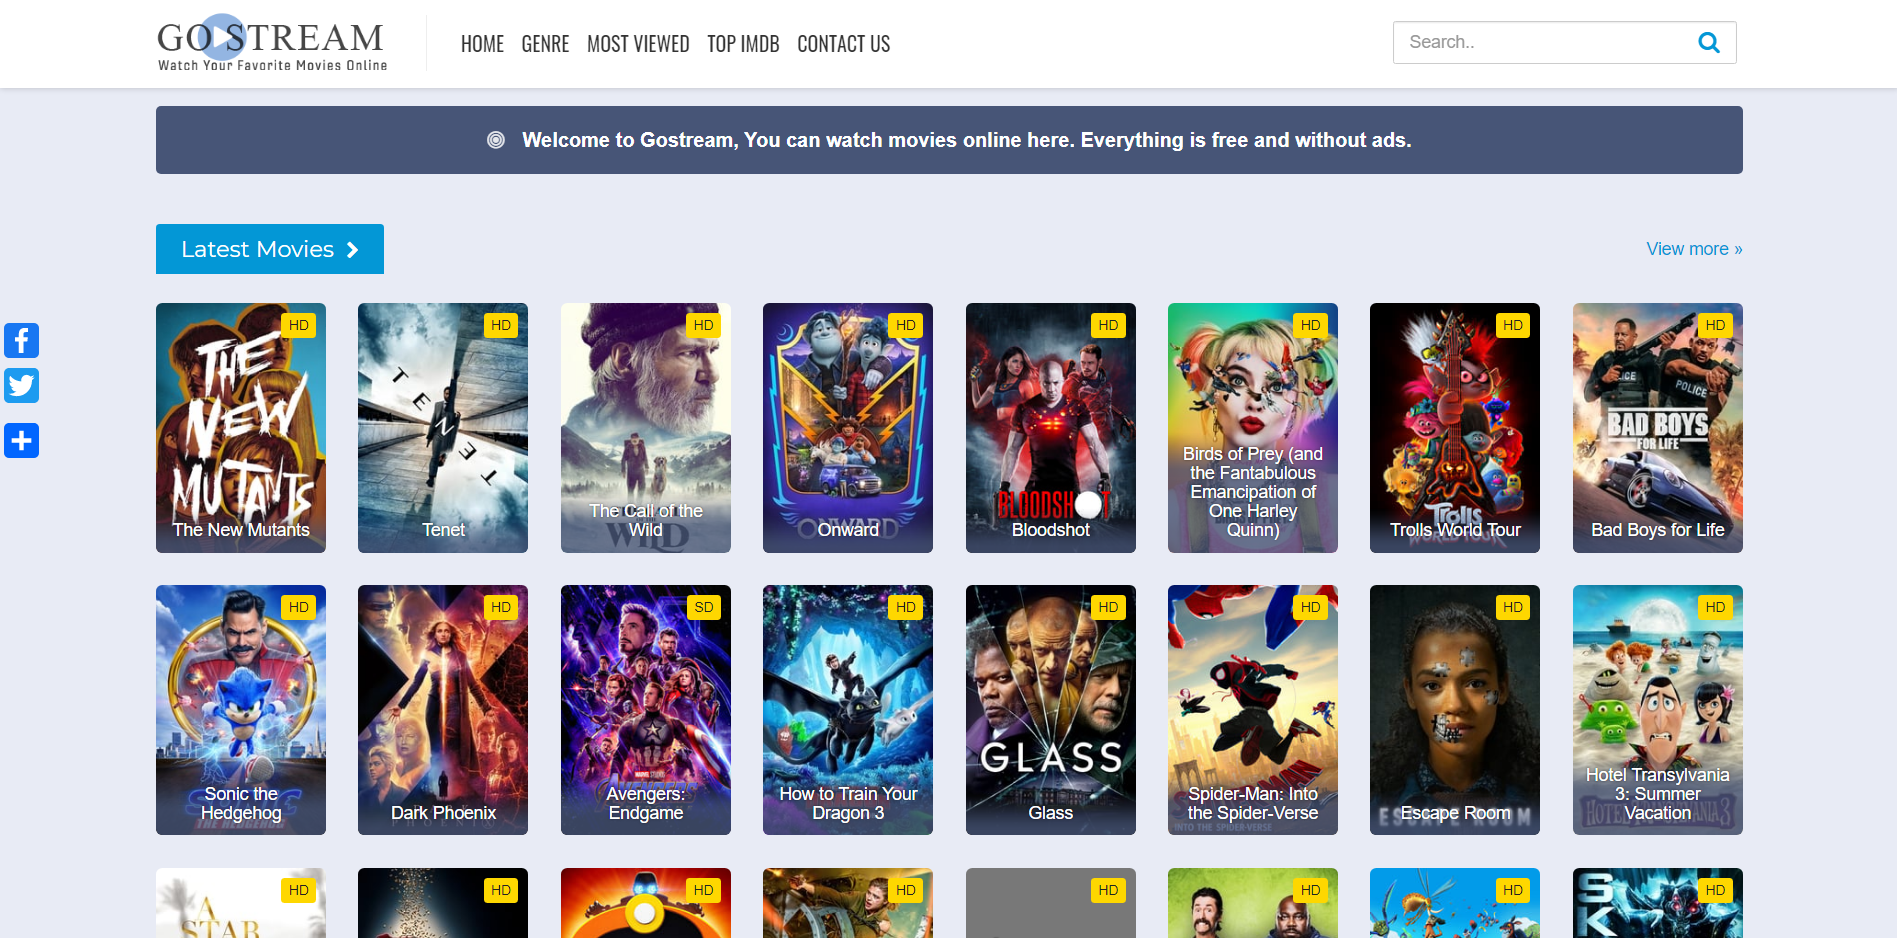Click the Home menu item
The image size is (1897, 938).
(x=482, y=44)
